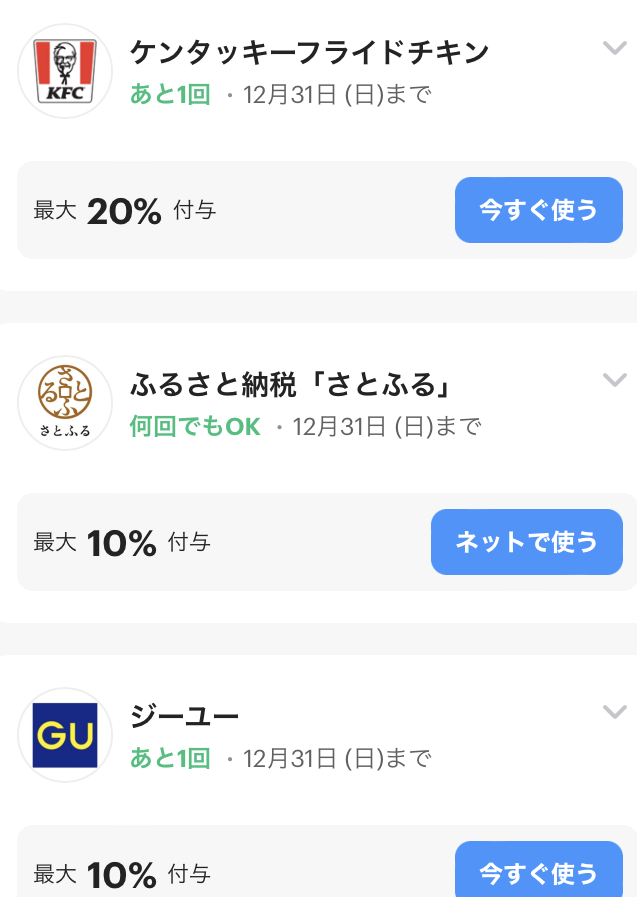Select the ジーユー 最大 10% 付与 text
Screen dimensions: 637x897
coord(122,874)
